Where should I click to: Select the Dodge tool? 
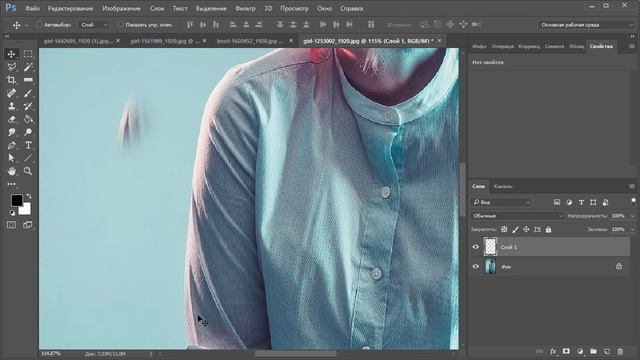click(28, 132)
